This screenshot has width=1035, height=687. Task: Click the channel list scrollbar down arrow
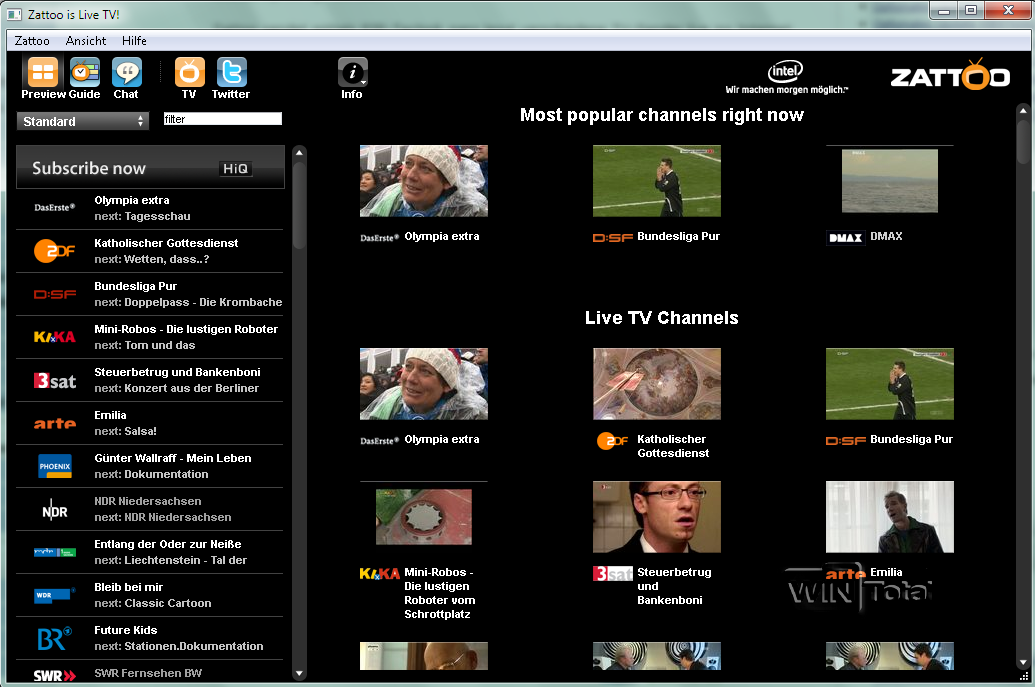pyautogui.click(x=300, y=674)
